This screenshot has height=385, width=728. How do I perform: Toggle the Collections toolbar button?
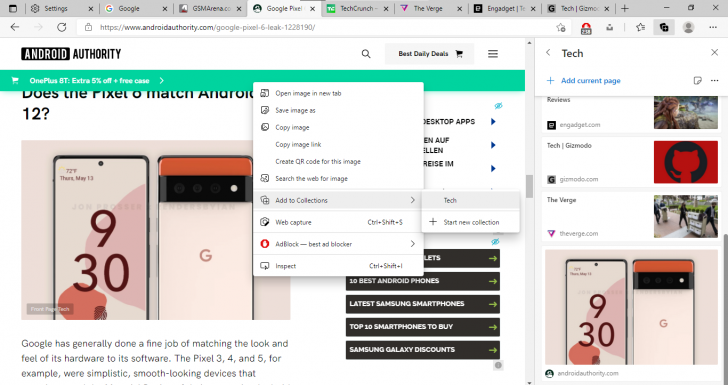[664, 27]
